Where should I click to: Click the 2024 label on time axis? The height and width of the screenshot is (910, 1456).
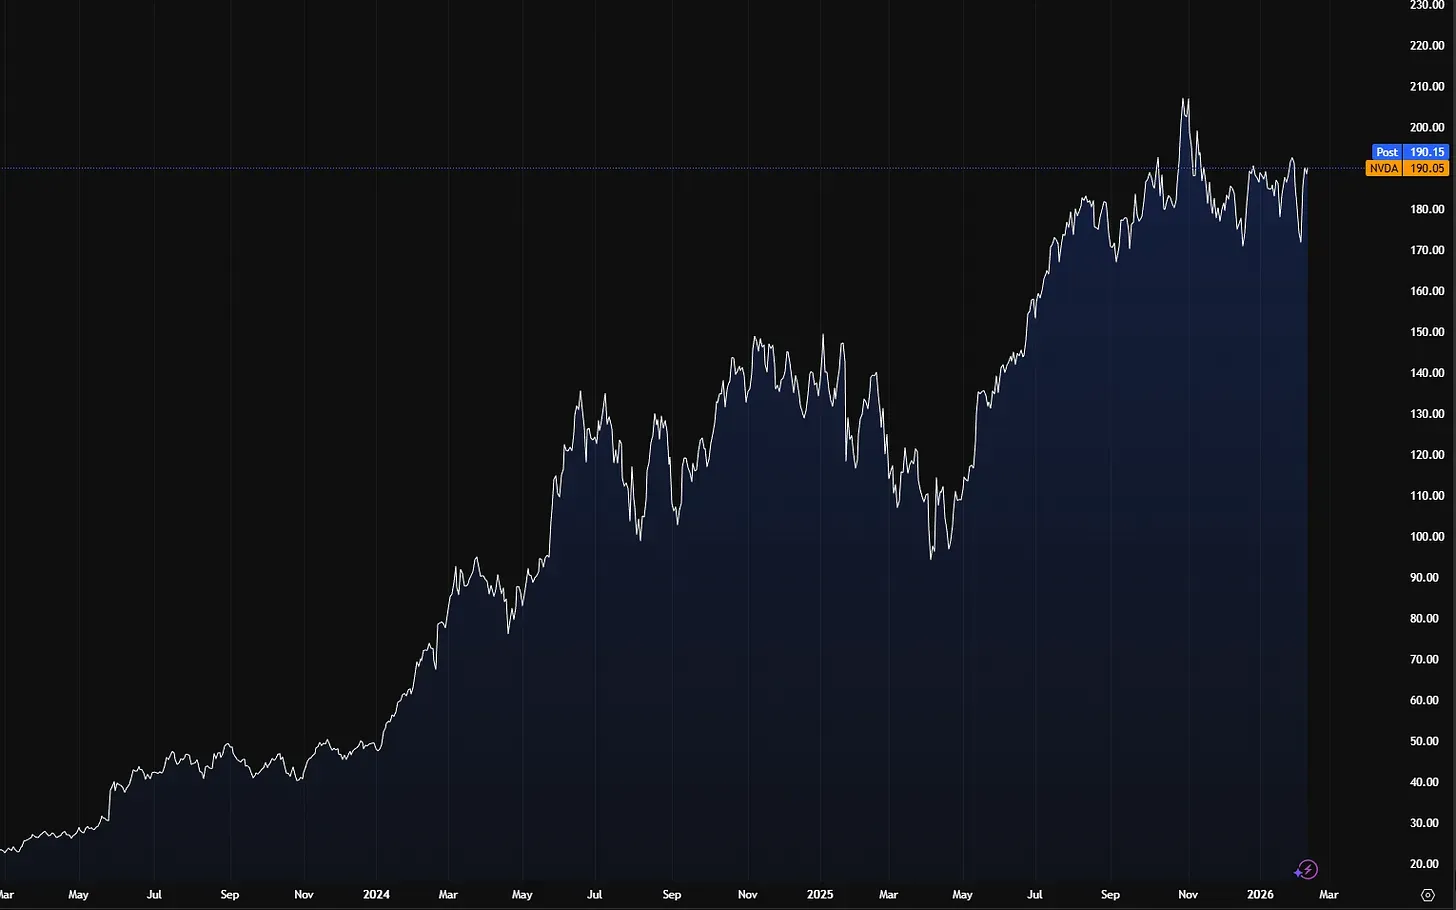pyautogui.click(x=376, y=895)
